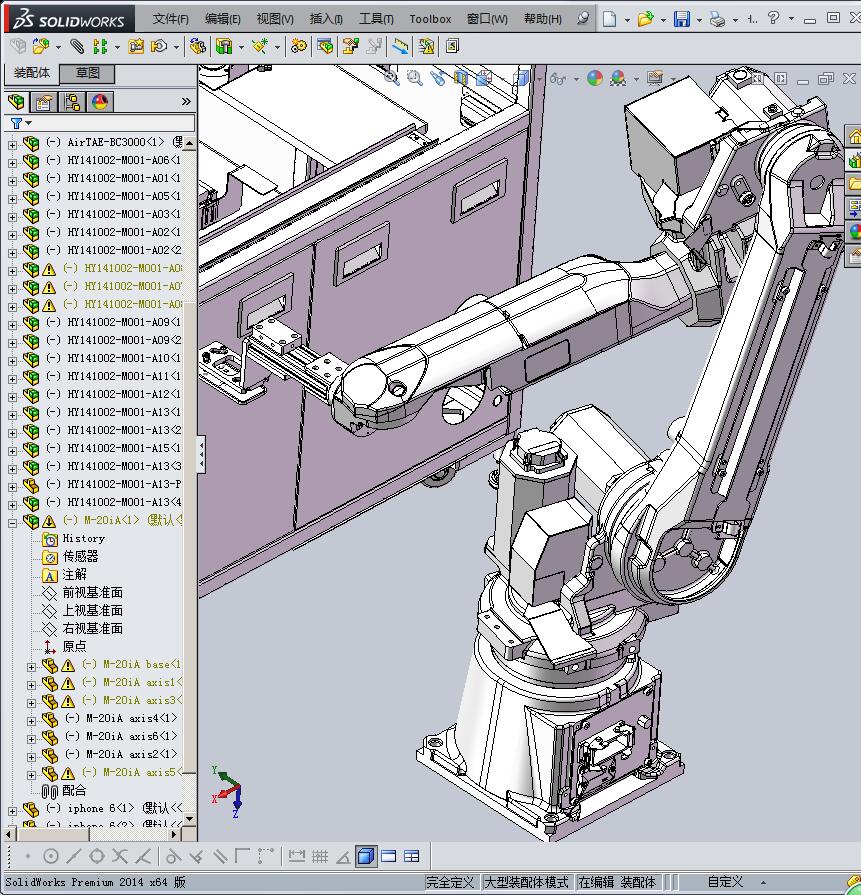This screenshot has height=895, width=861.
Task: Open the DisplayManager color wheel tab
Action: [x=100, y=102]
